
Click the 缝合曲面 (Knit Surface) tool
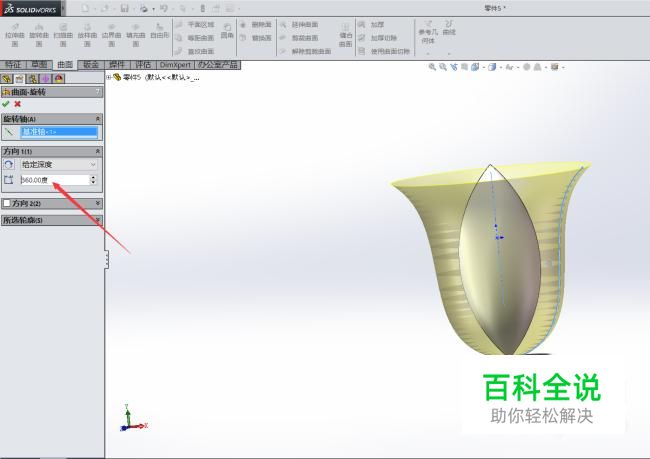345,35
